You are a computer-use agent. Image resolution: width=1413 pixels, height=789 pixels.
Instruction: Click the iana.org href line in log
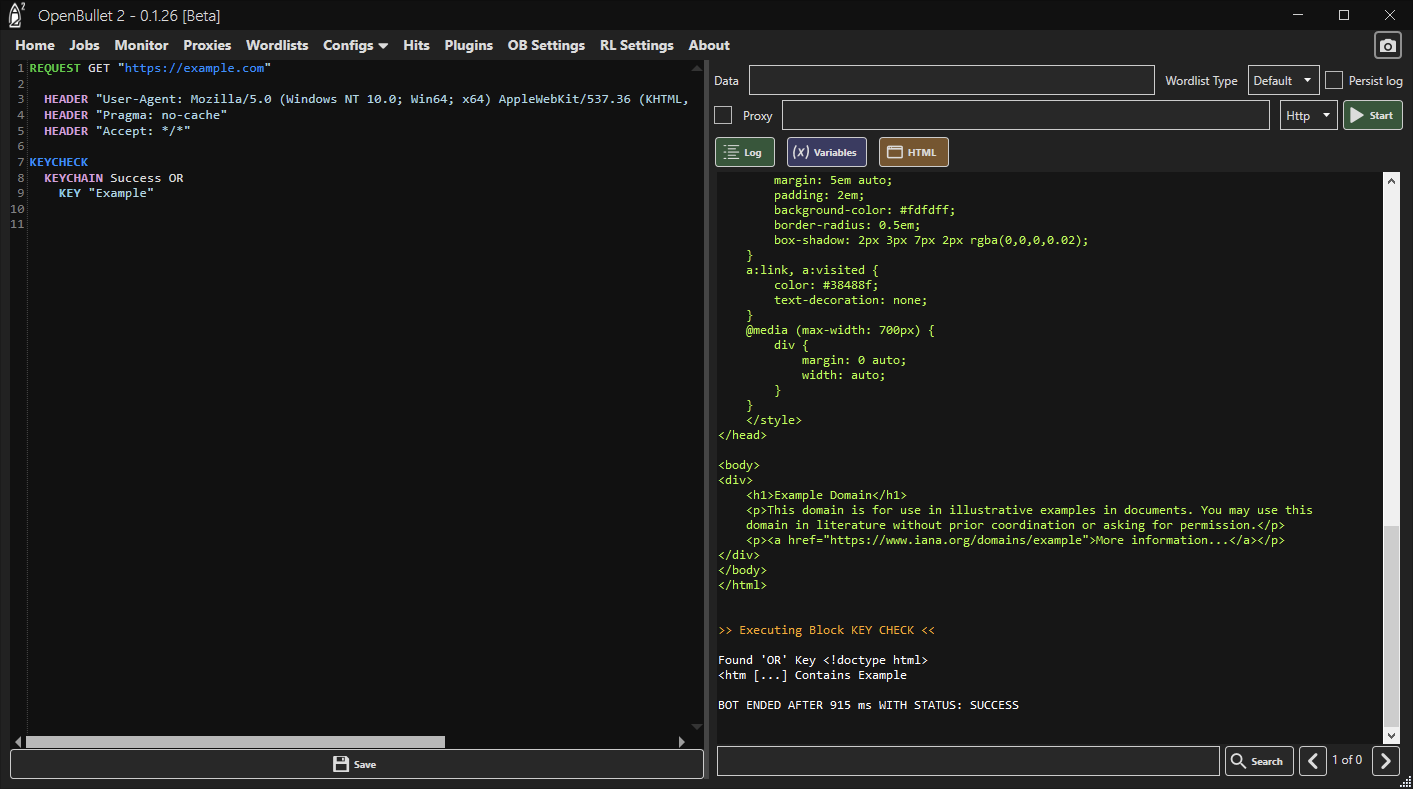[x=1015, y=540]
